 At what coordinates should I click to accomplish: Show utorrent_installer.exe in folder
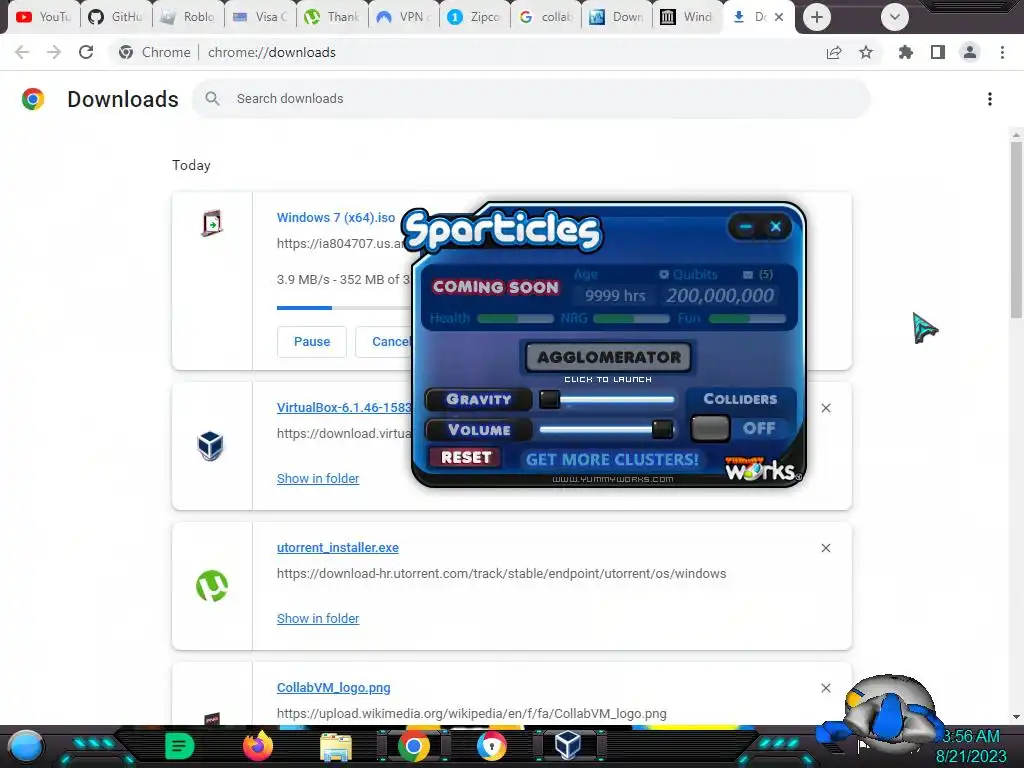(x=318, y=618)
